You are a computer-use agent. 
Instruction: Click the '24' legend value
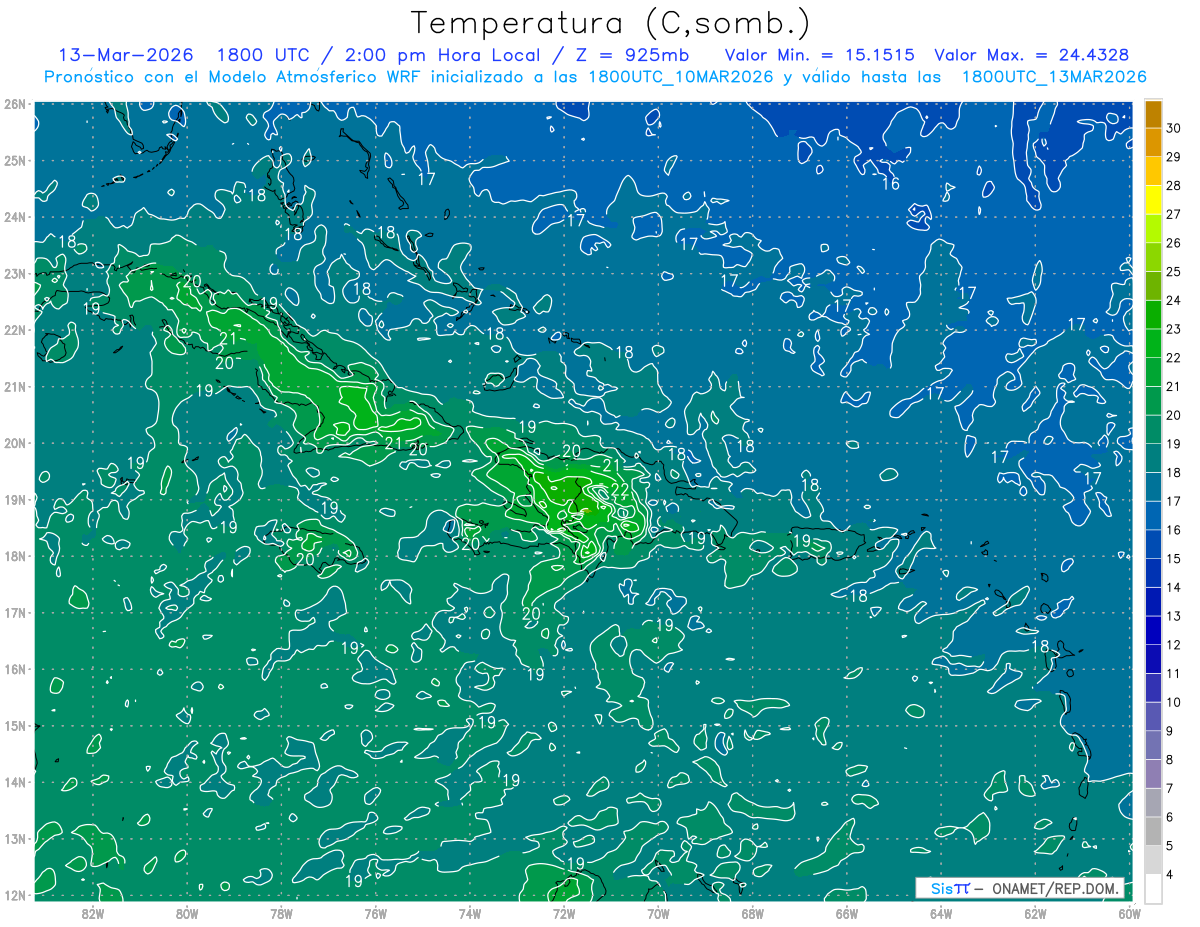click(1174, 300)
